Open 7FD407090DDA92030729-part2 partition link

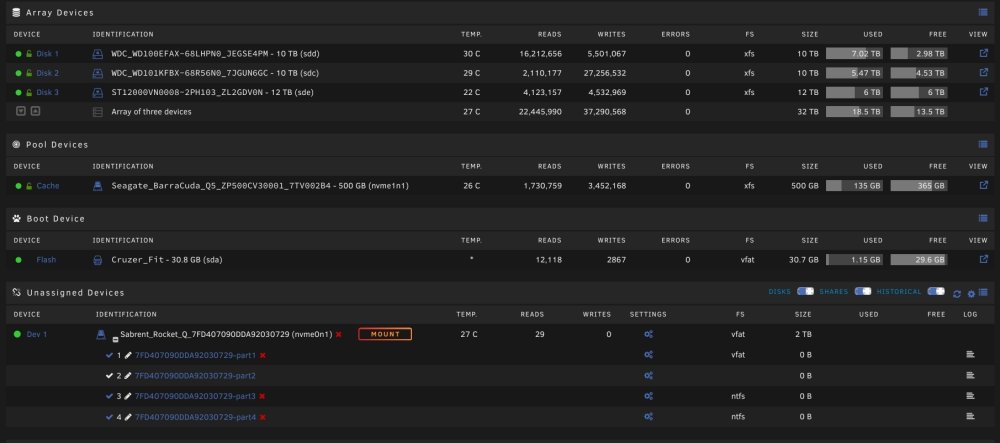[195, 376]
